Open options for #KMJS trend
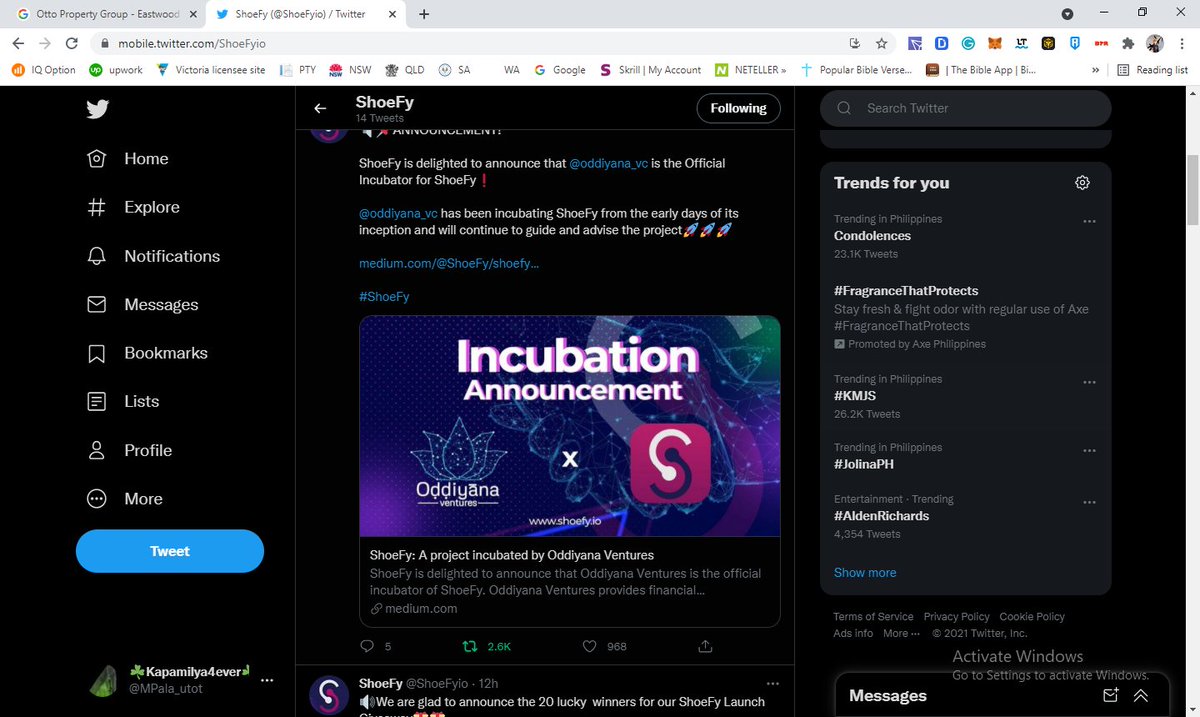Screen dimensions: 1200x717 click(1089, 382)
